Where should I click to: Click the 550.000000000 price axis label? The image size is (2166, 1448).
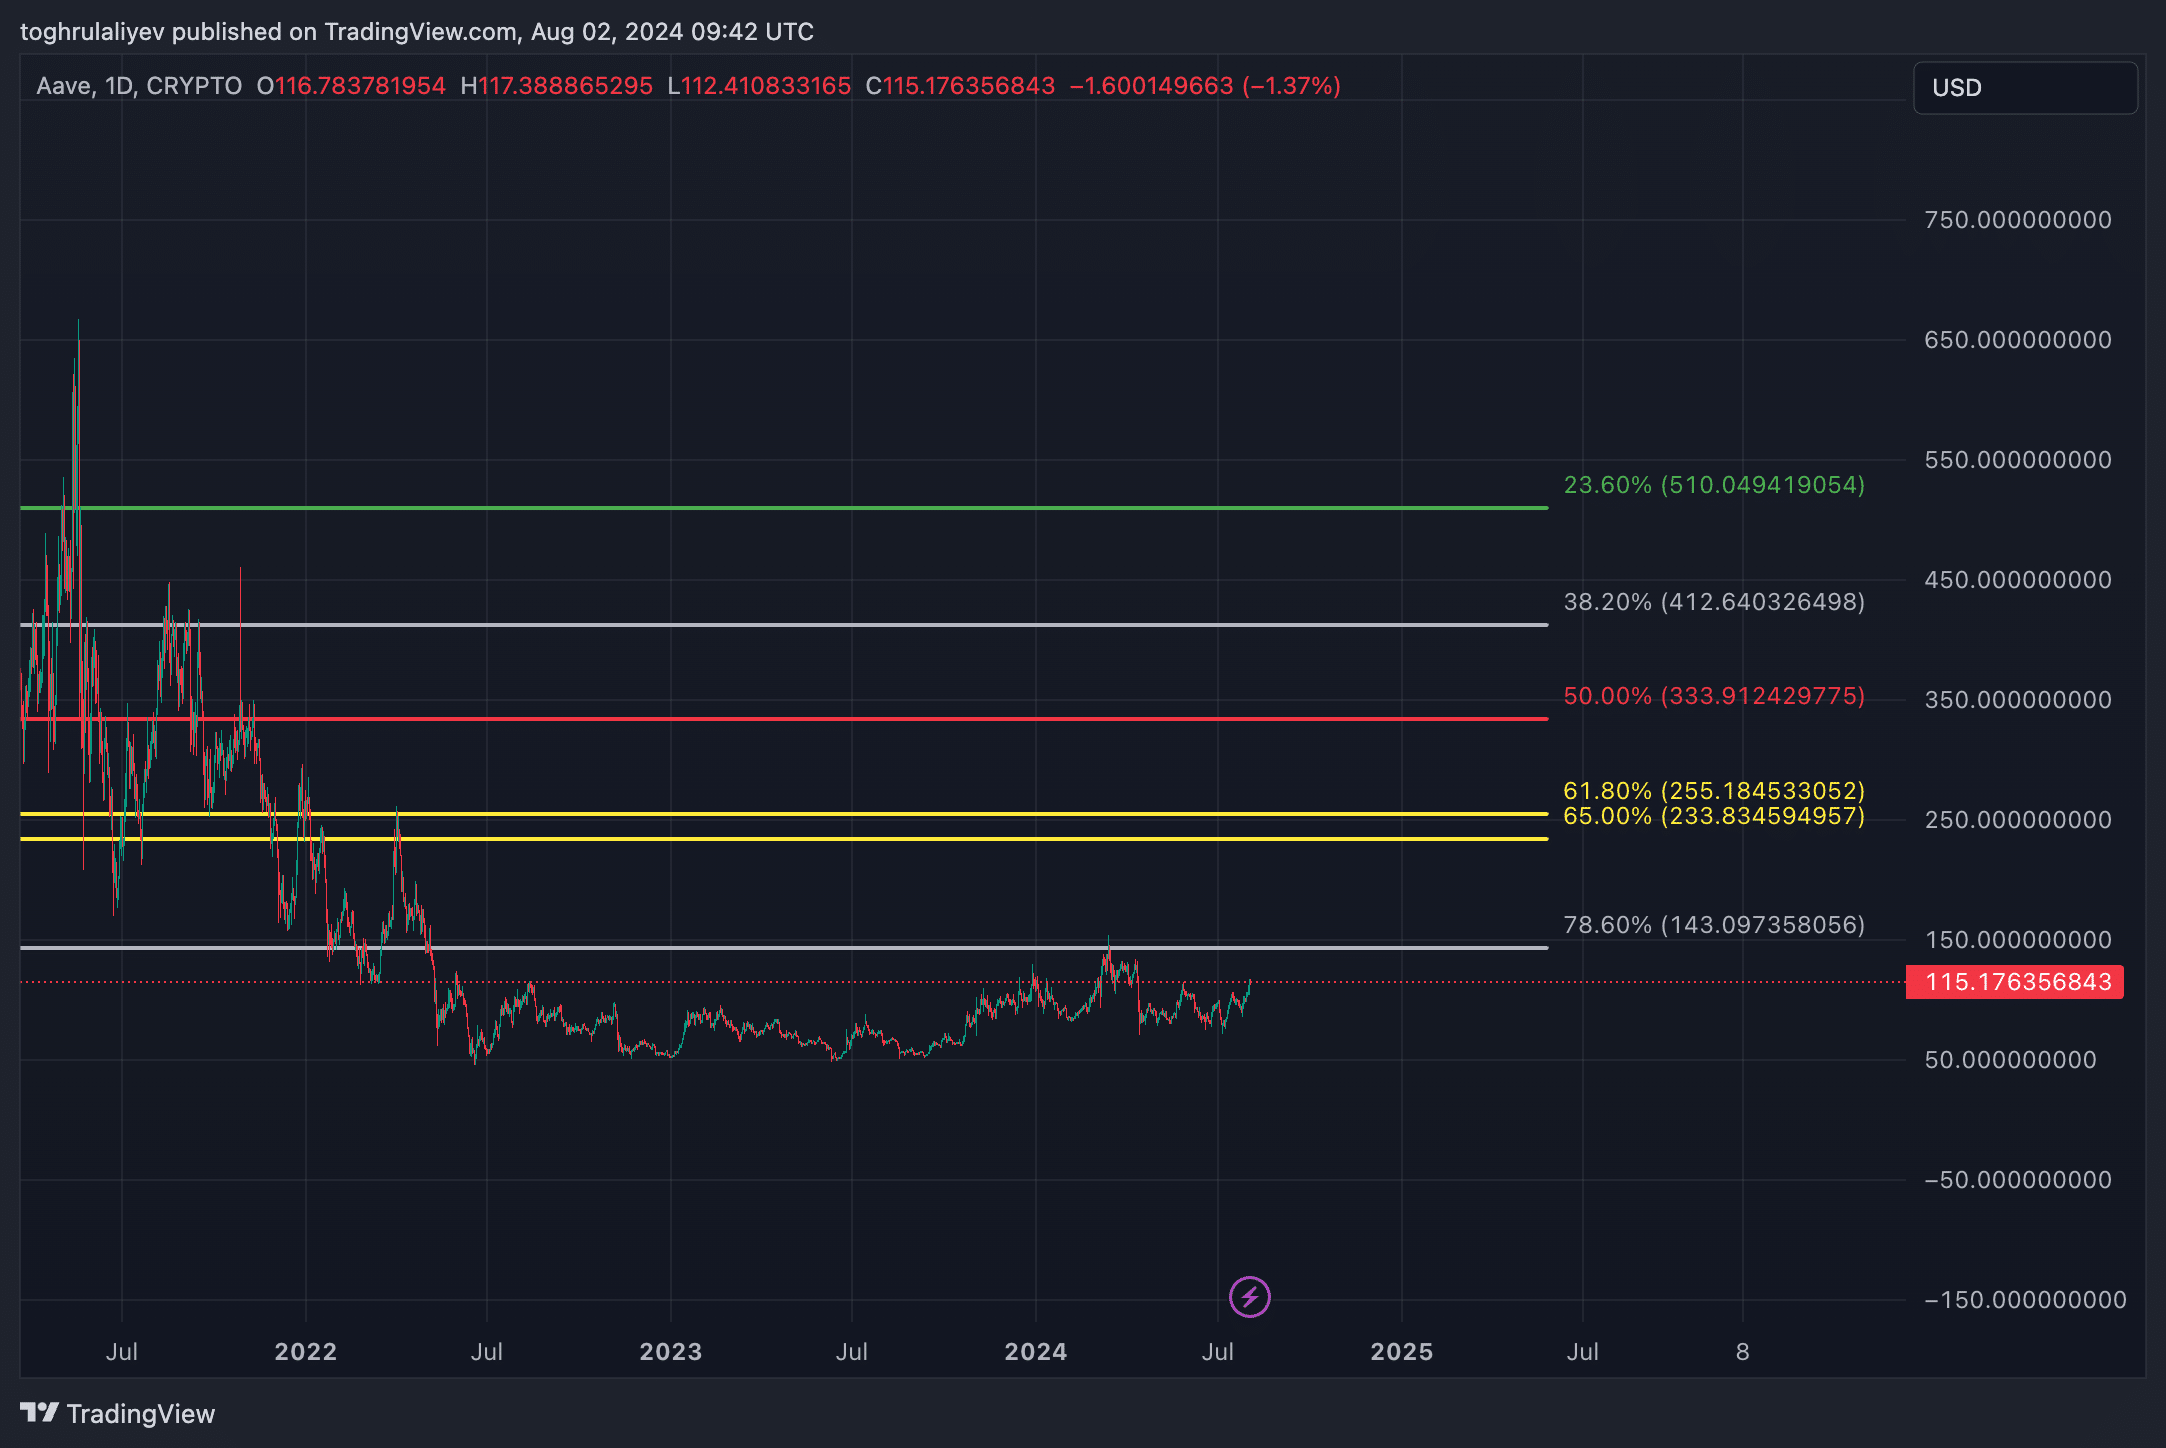[x=2018, y=460]
